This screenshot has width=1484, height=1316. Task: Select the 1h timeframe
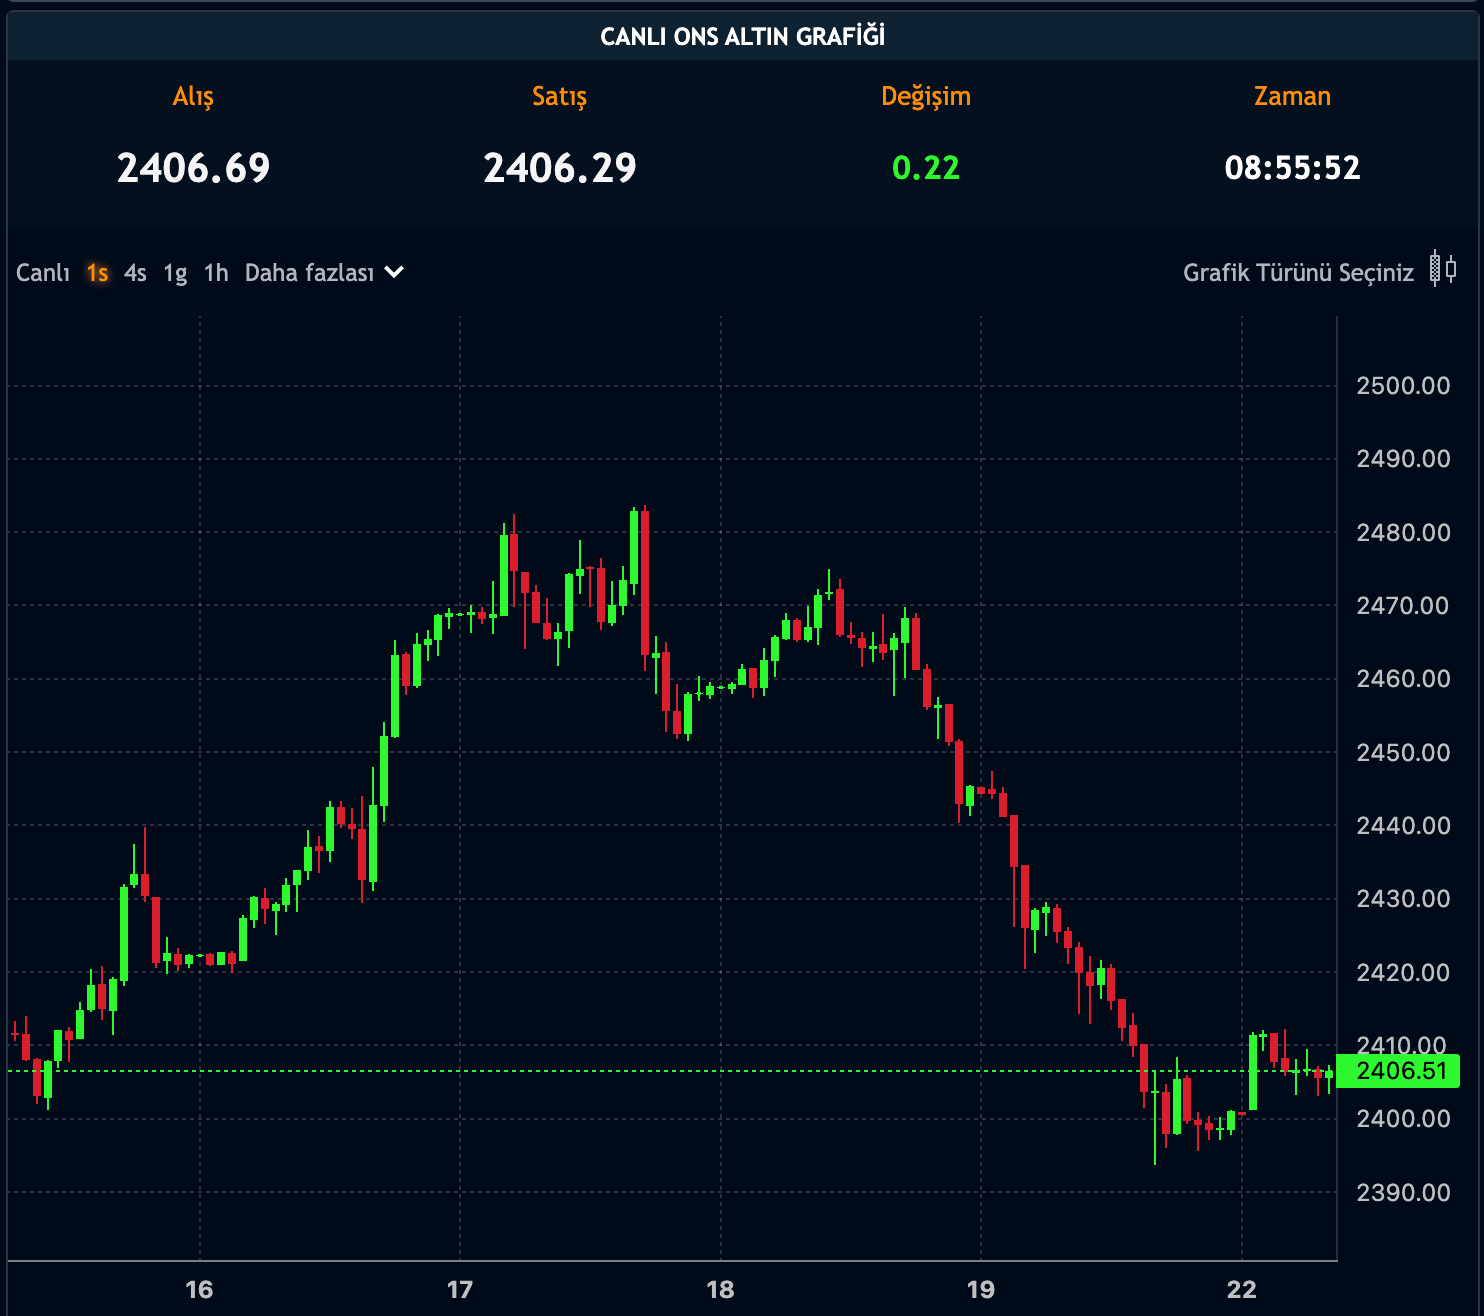216,273
